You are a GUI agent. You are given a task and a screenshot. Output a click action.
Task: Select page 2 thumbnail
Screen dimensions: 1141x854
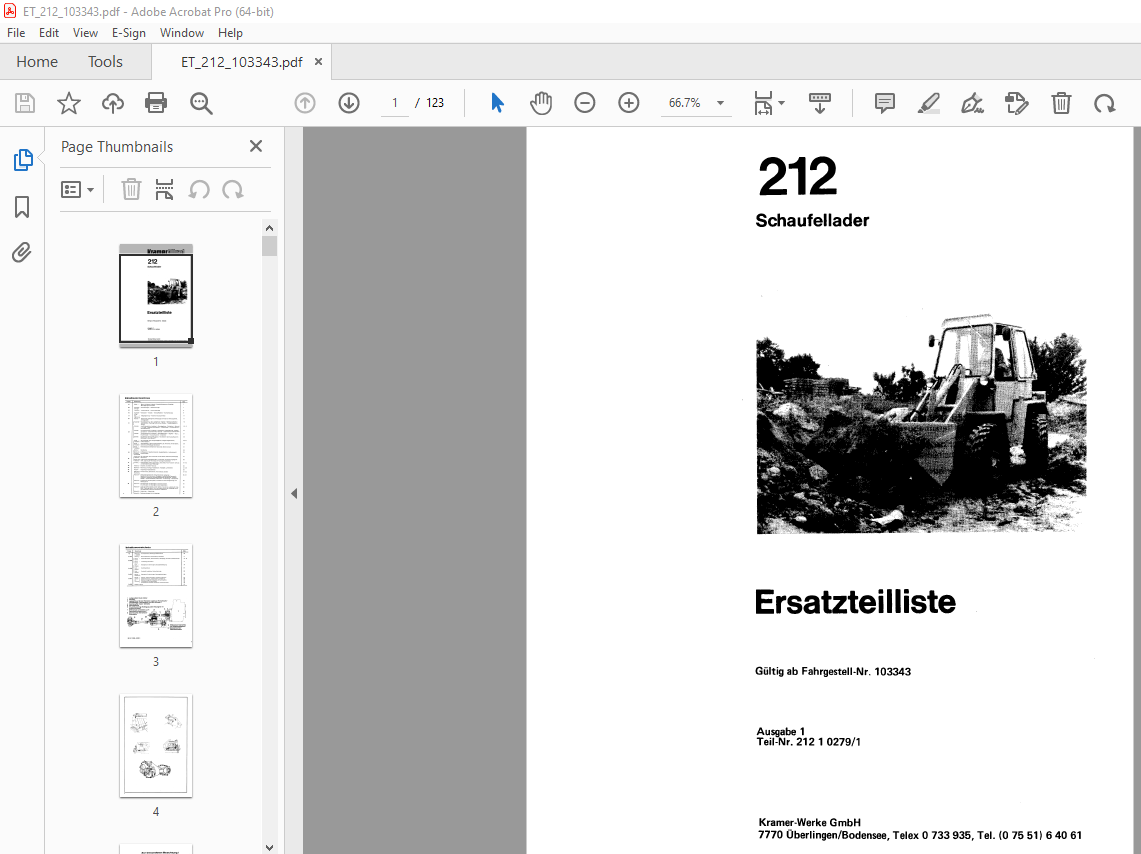point(156,446)
